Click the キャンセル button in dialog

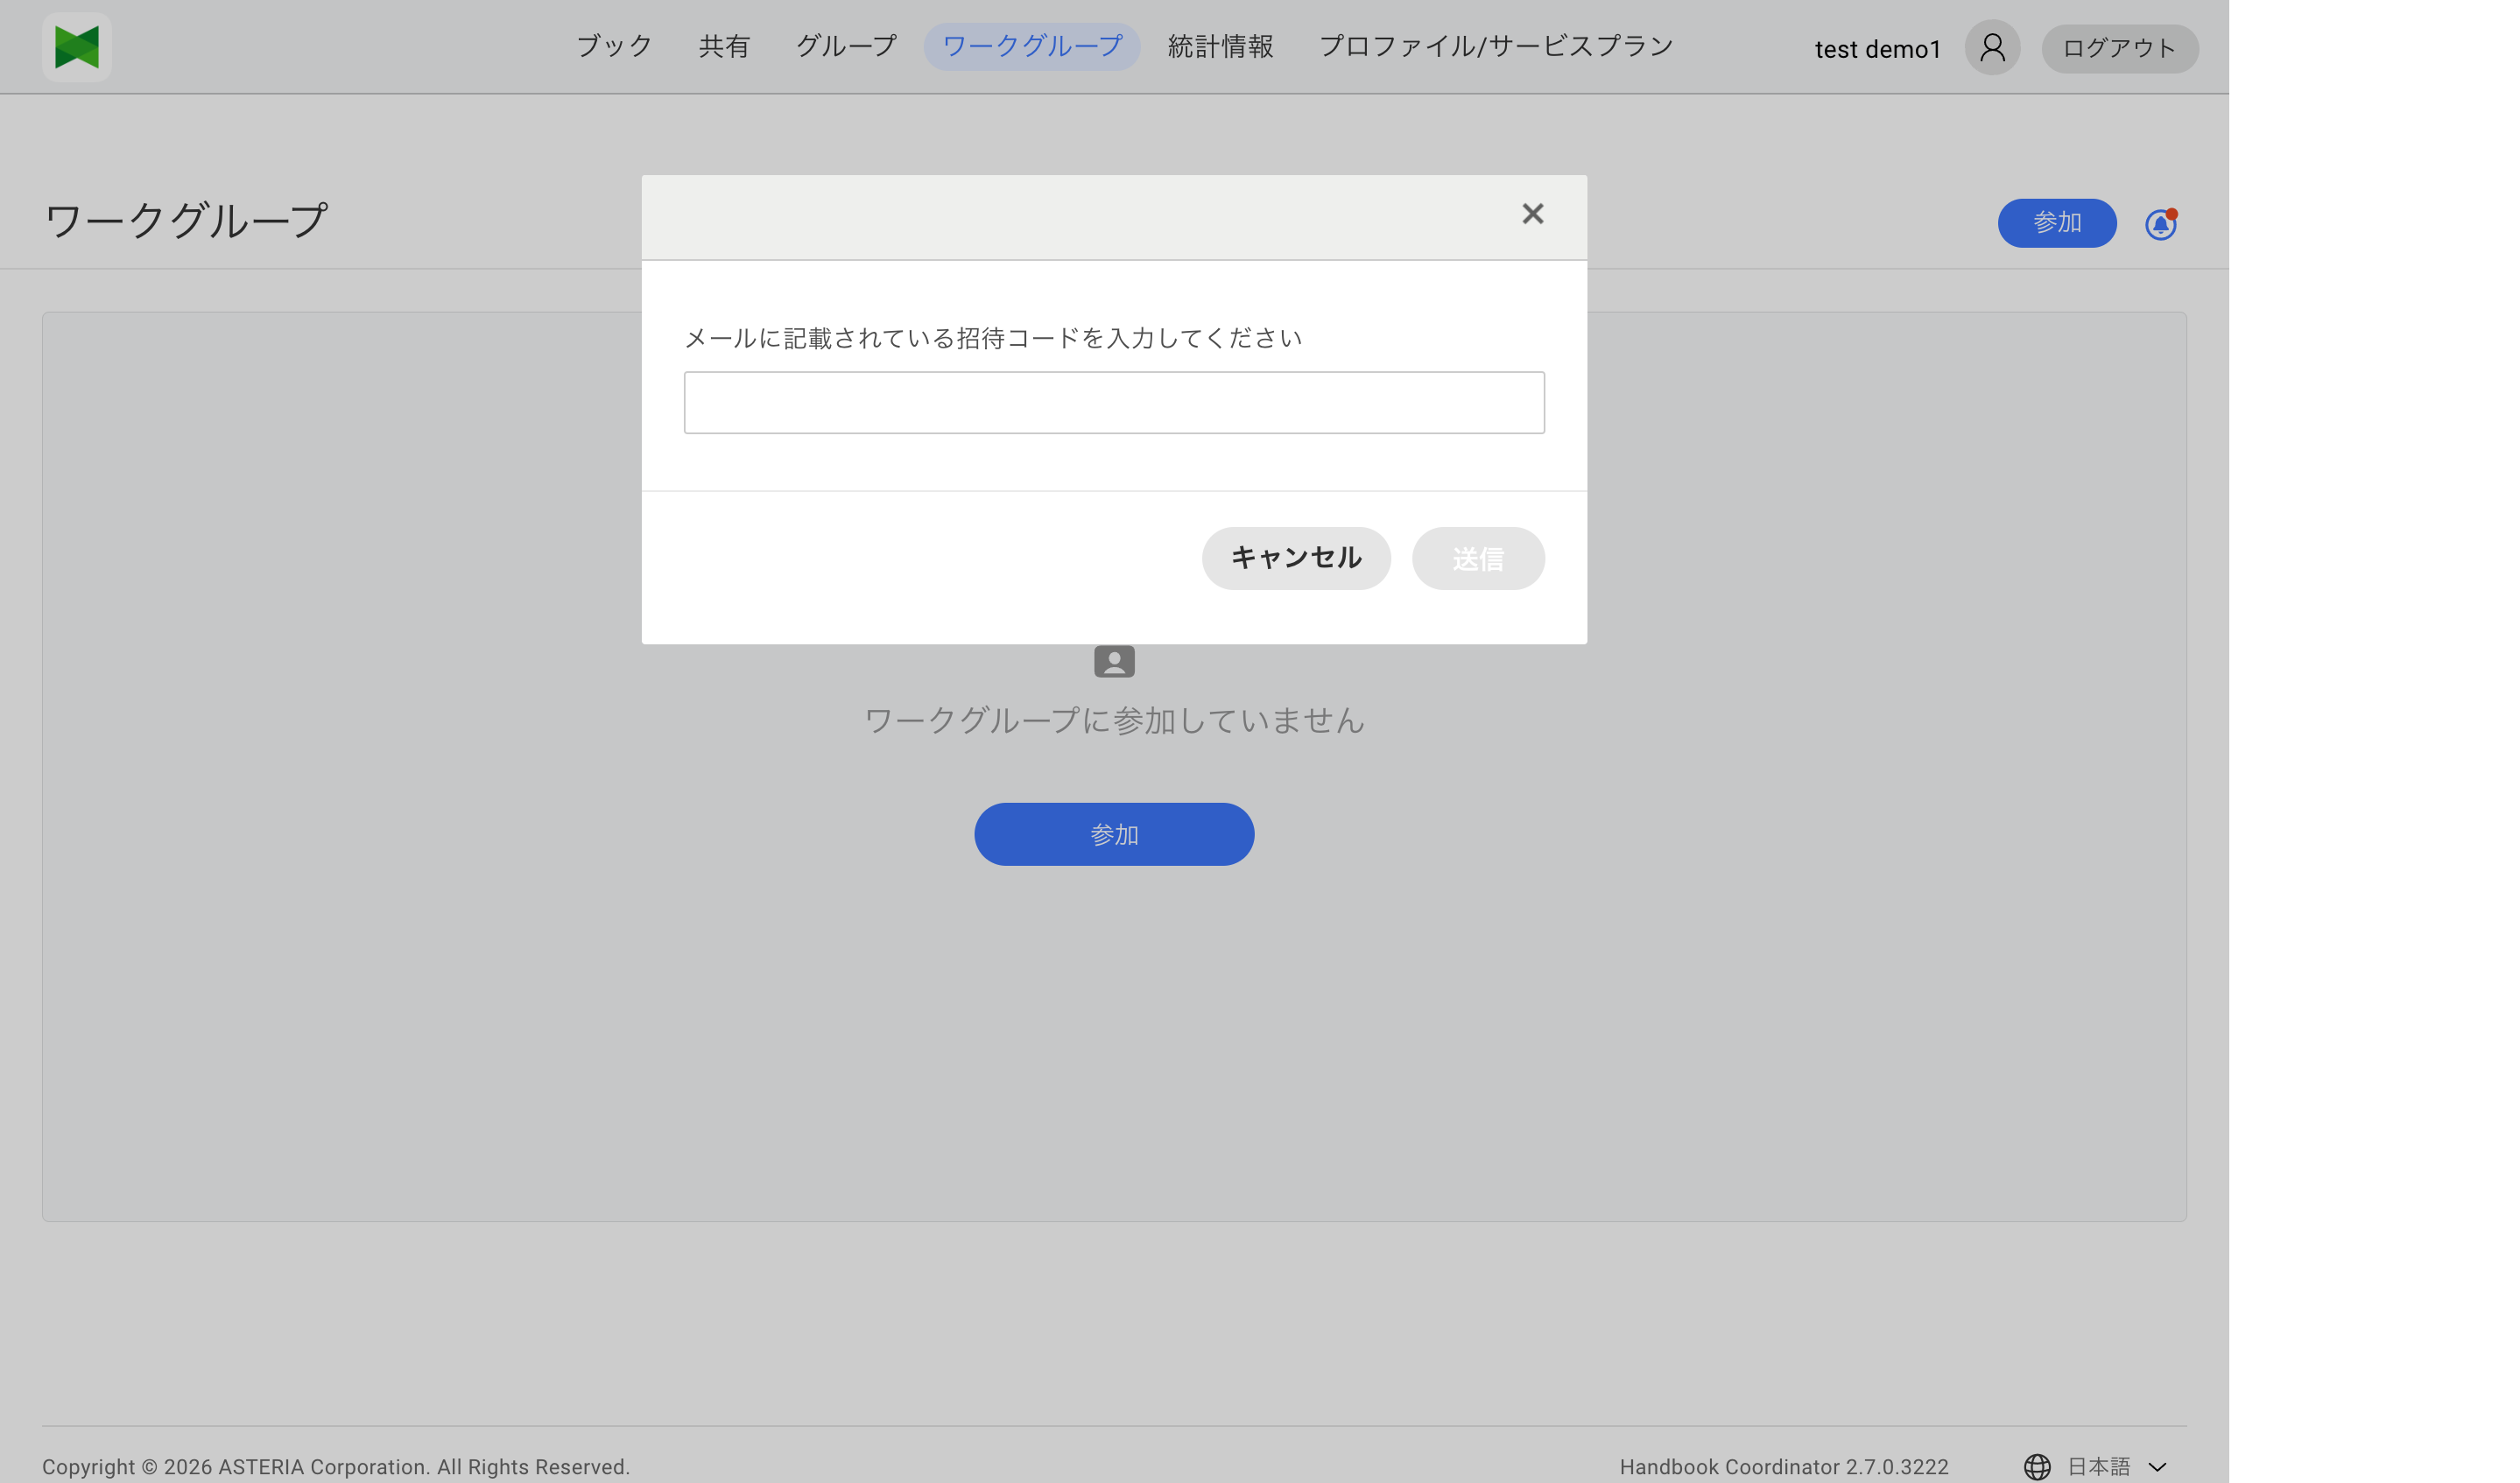coord(1296,558)
